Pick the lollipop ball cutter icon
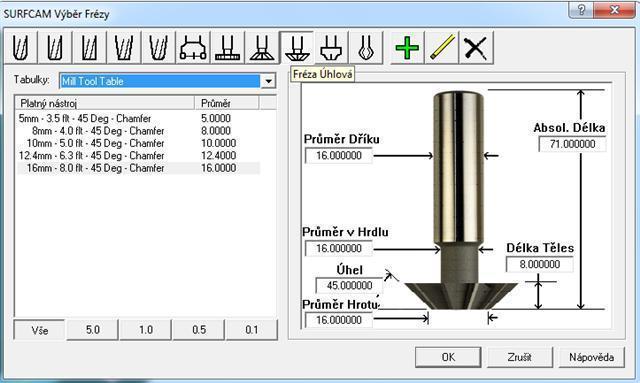The width and height of the screenshot is (640, 383). (365, 47)
